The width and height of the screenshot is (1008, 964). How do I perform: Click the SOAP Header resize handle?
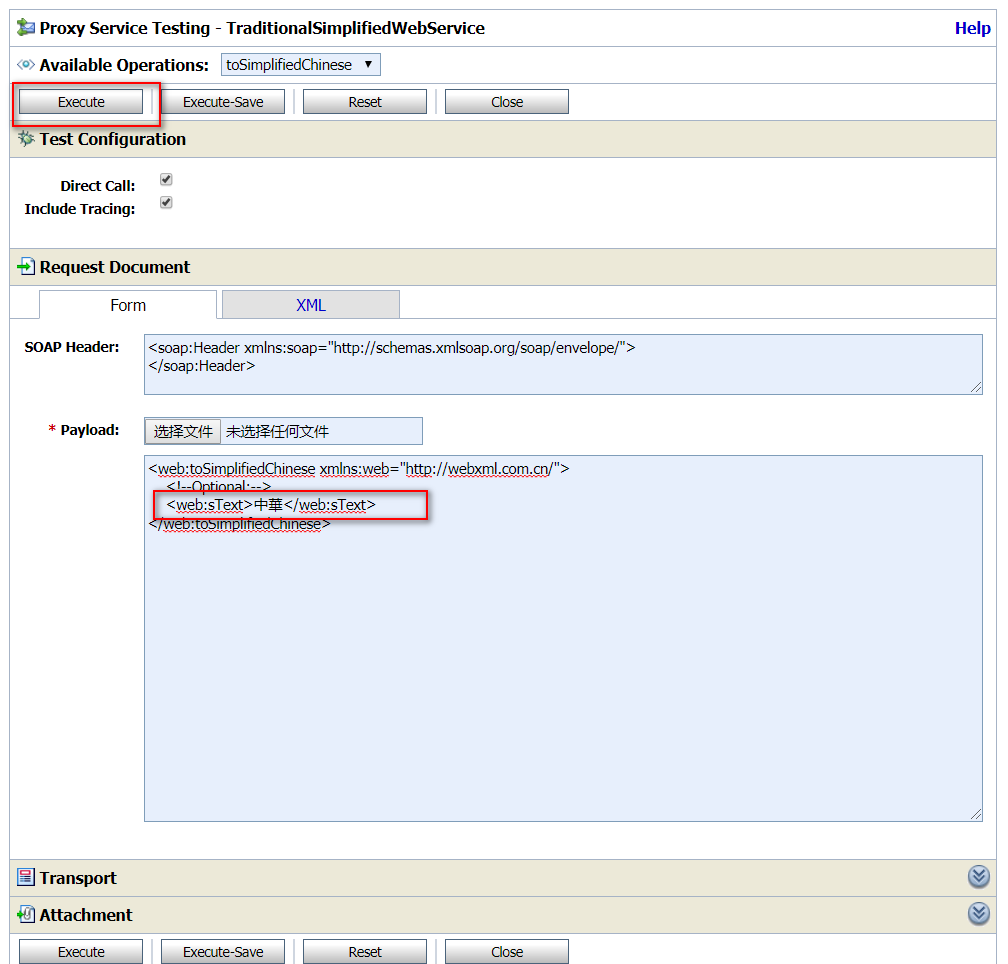(x=976, y=387)
